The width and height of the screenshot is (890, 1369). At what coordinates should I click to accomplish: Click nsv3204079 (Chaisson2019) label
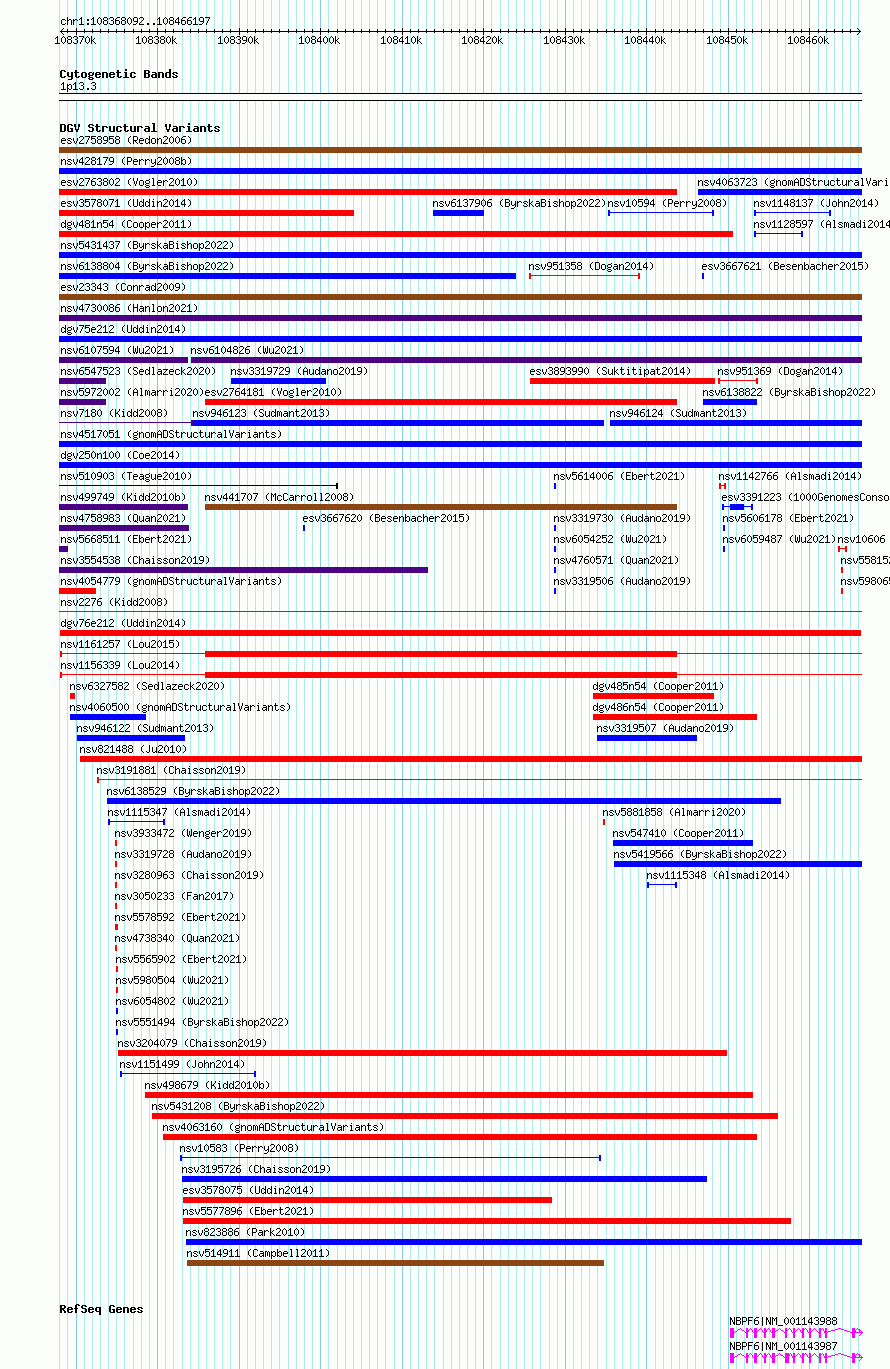tap(192, 1043)
